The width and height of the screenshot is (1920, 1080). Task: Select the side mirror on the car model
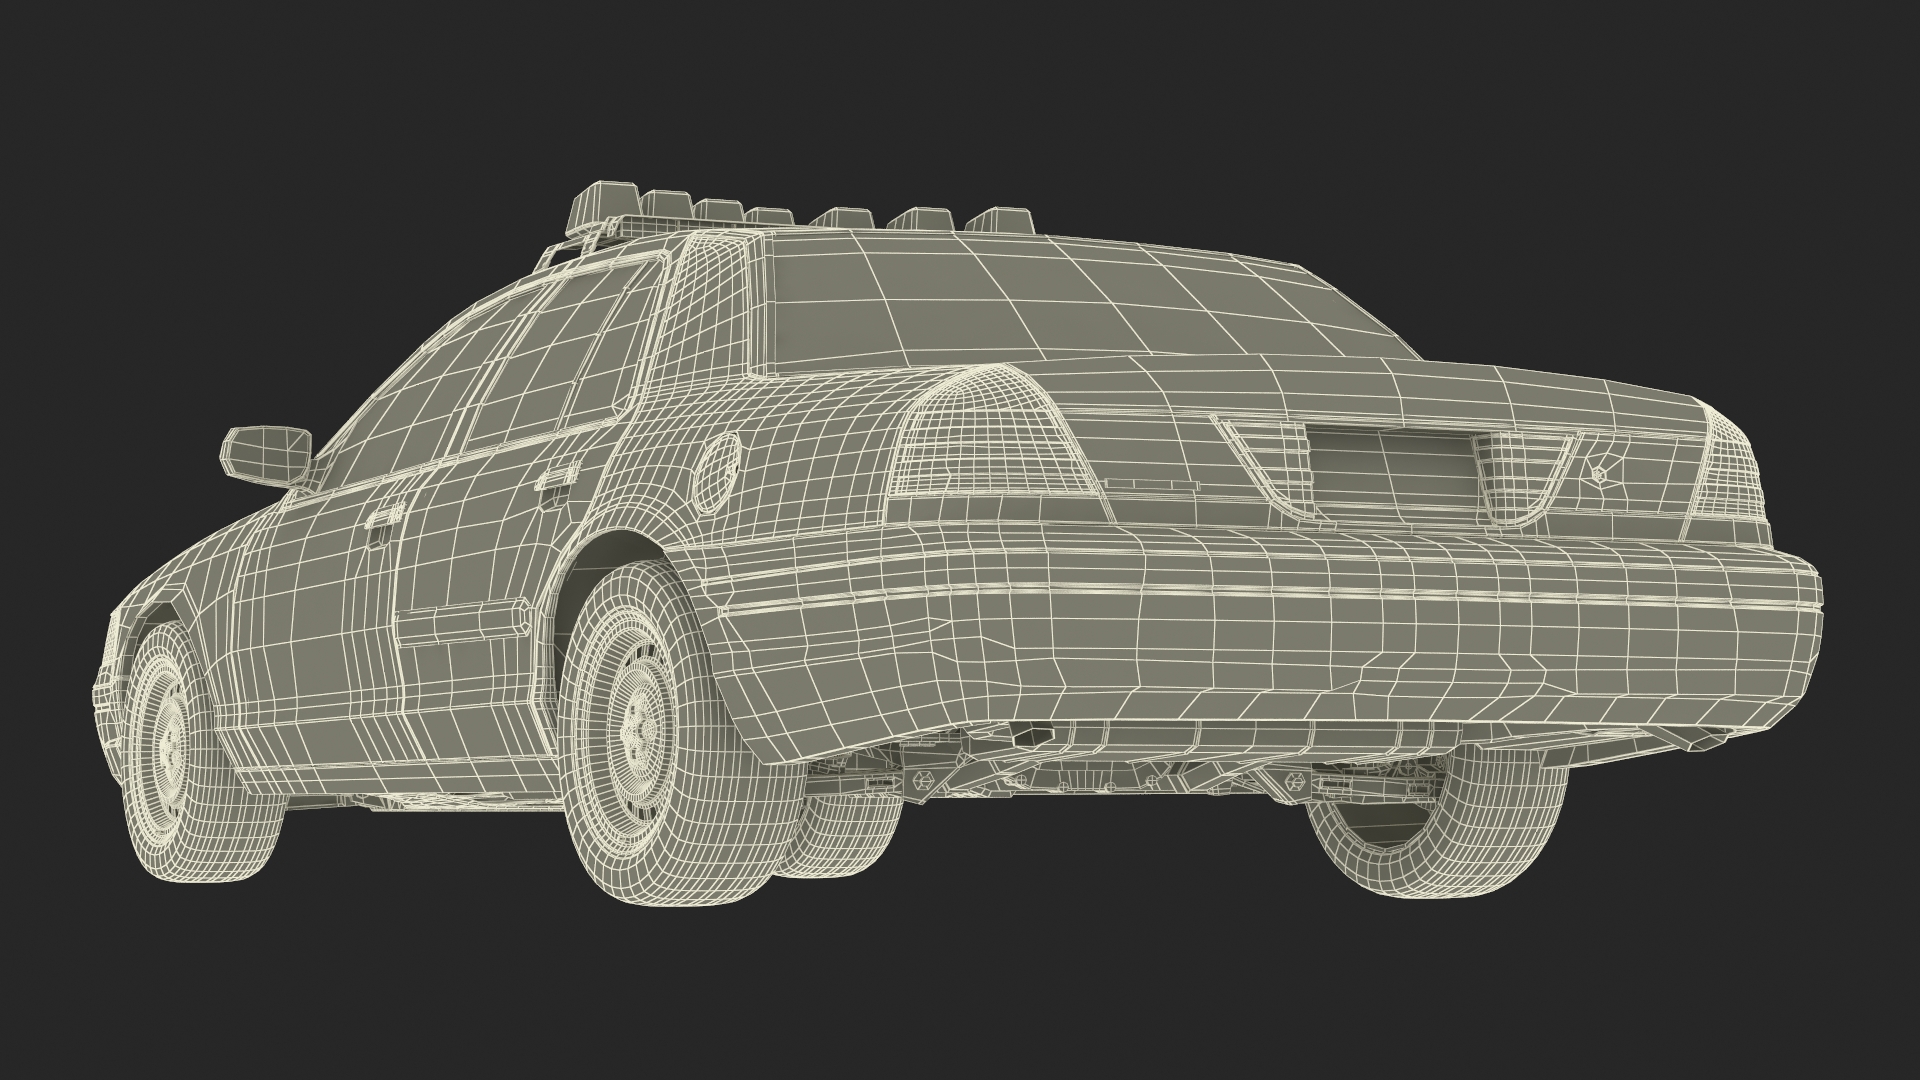pos(268,456)
